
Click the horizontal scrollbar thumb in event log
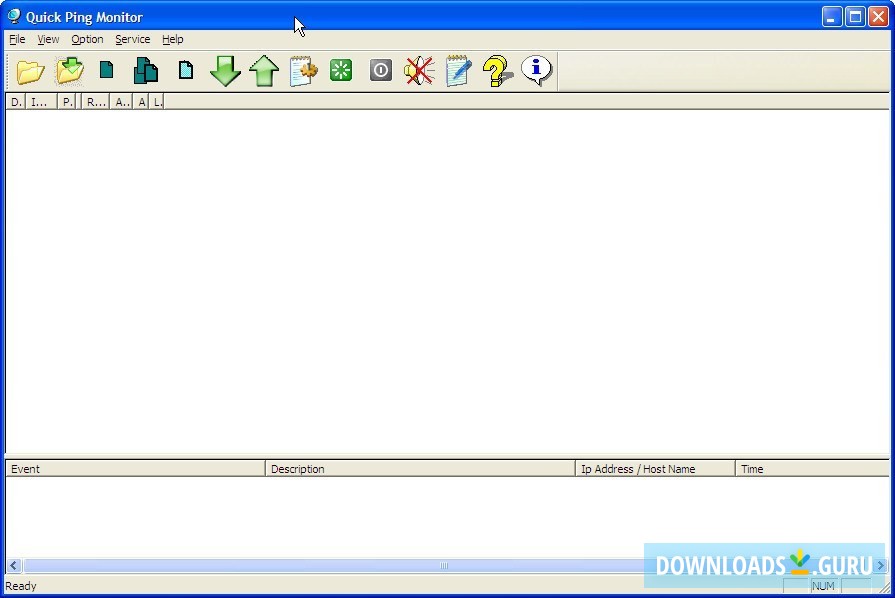[445, 565]
